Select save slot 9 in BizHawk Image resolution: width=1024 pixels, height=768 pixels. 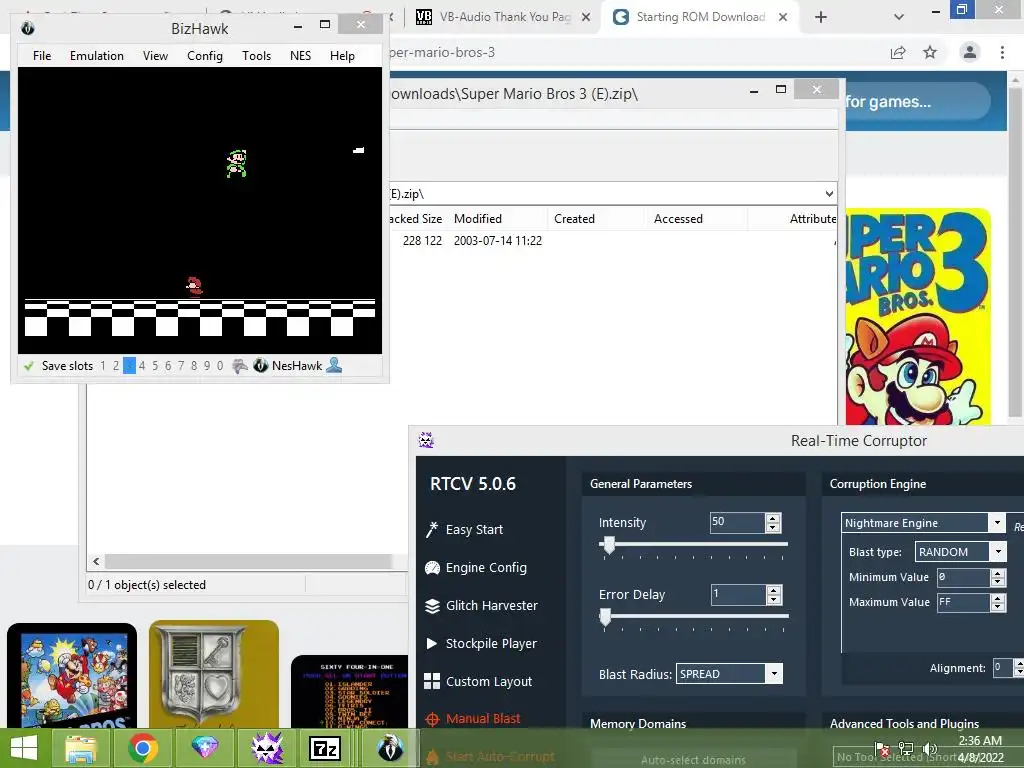point(207,366)
